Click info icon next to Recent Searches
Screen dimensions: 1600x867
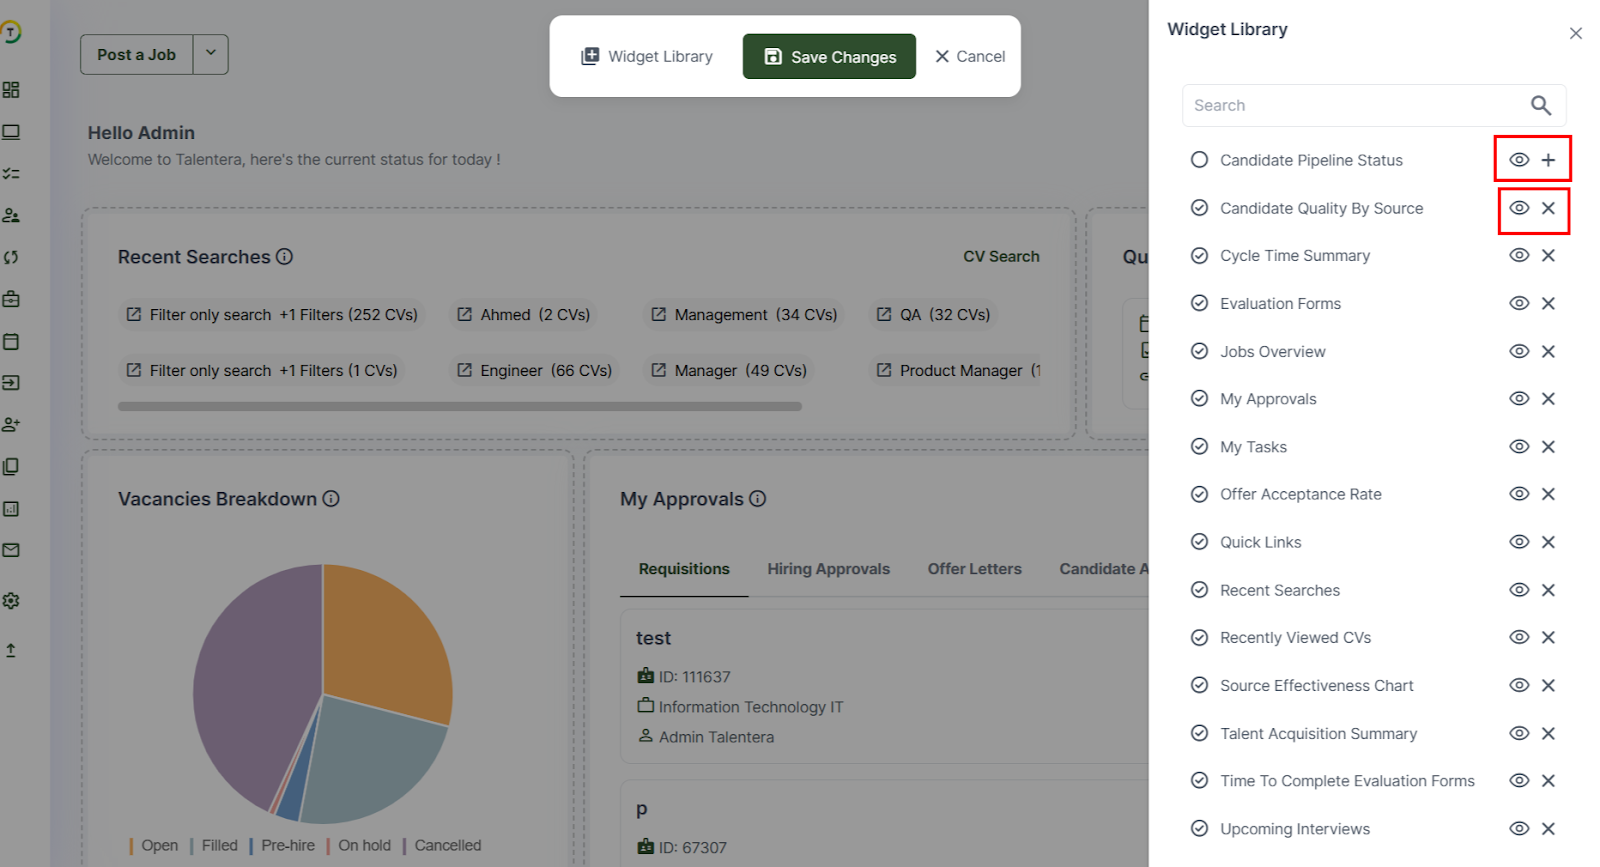pos(285,257)
